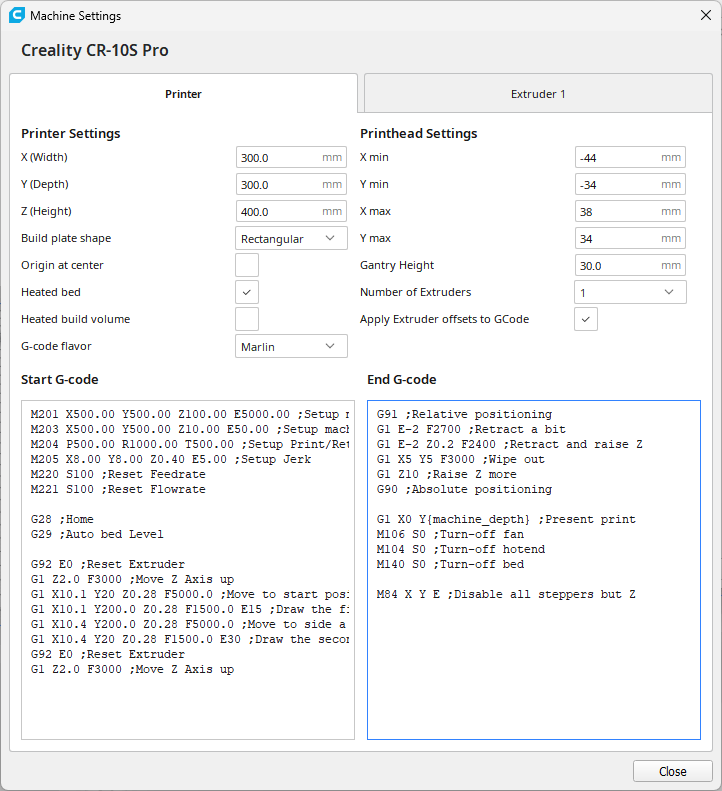Click the M203 line in Start G-code
Viewport: 722px width, 791px height.
(190, 429)
